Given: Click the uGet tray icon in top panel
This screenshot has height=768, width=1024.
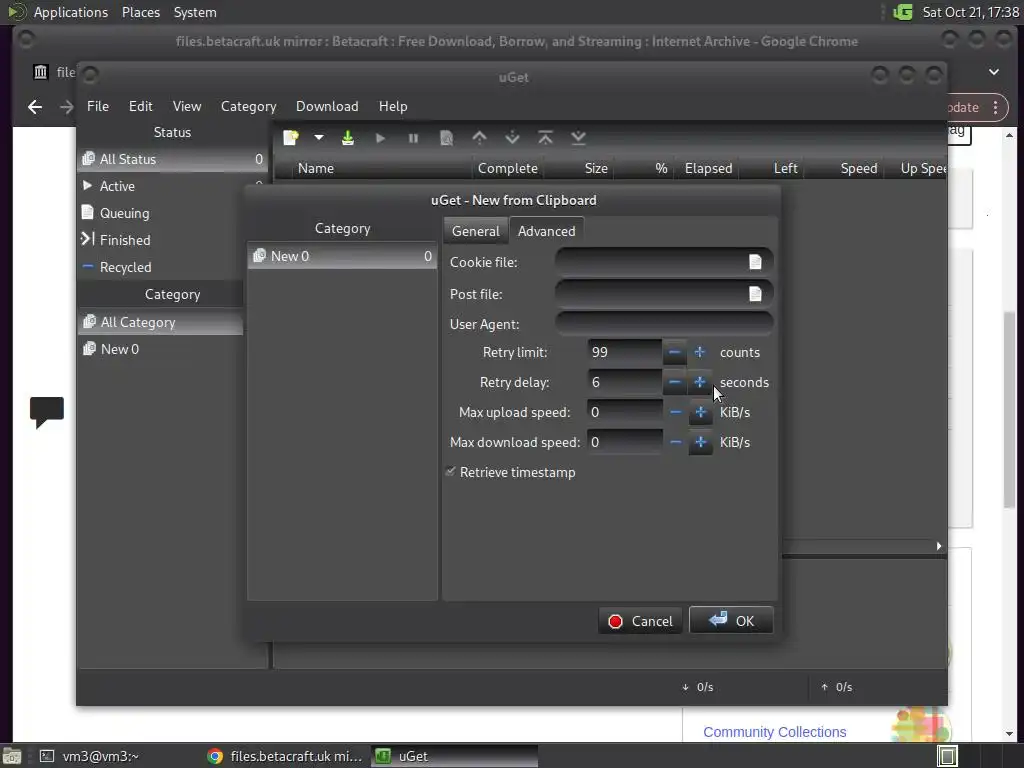Looking at the screenshot, I should 903,12.
